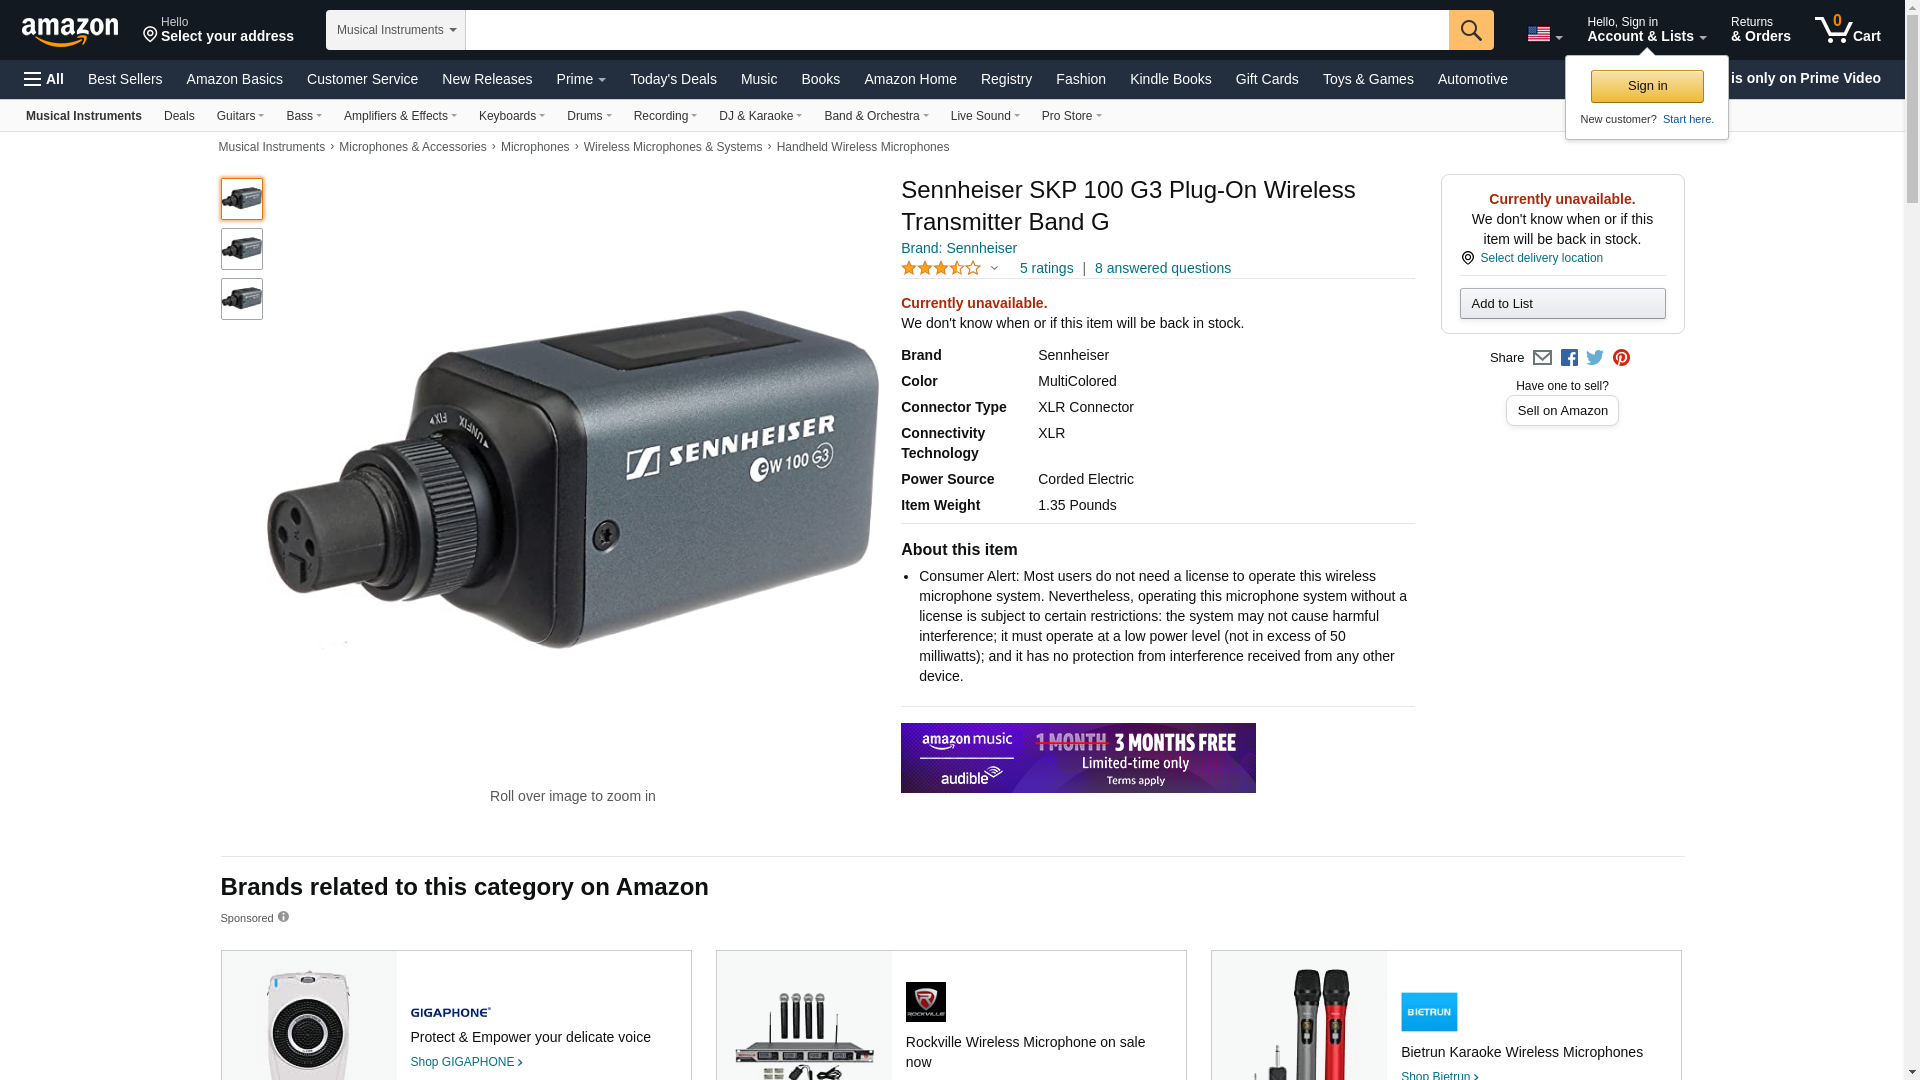Share on Twitter icon
The width and height of the screenshot is (1920, 1080).
pos(1595,358)
